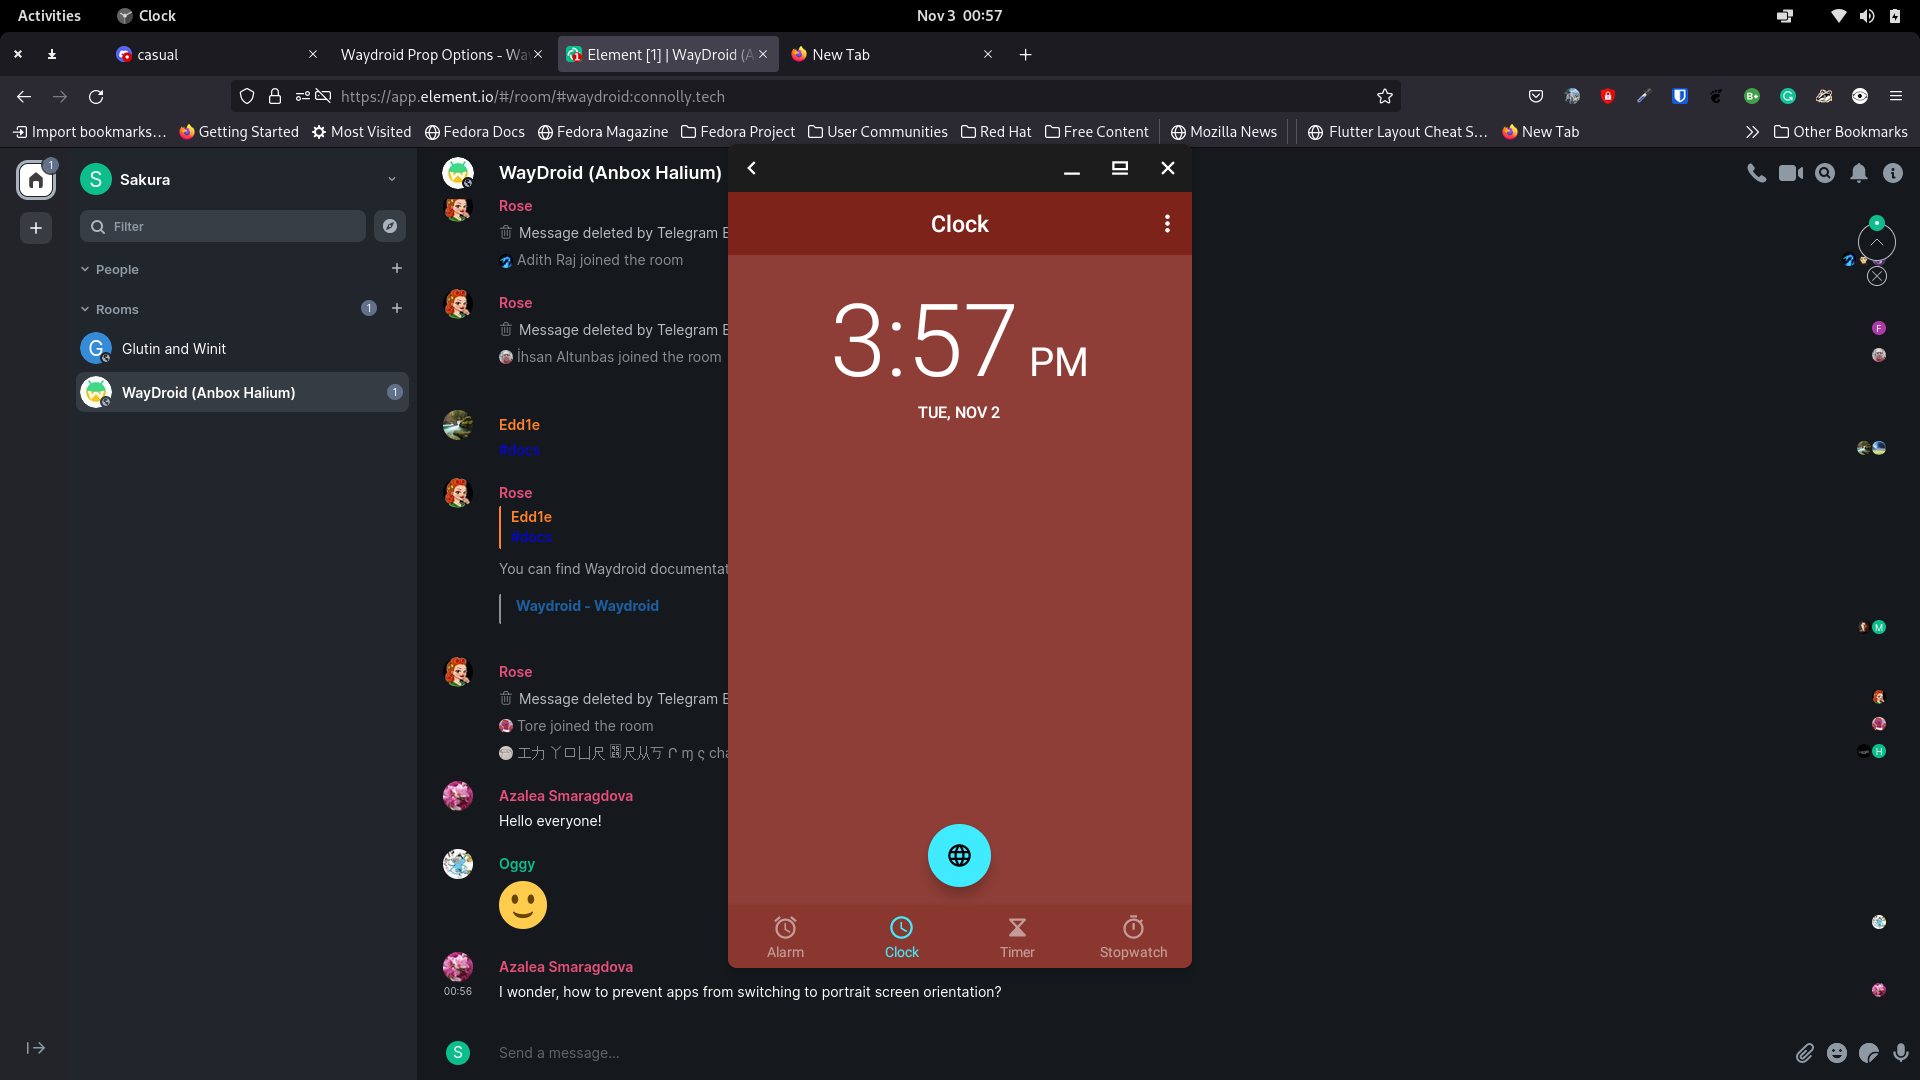Viewport: 1920px width, 1080px height.
Task: Tap the cyan globe button in Clock
Action: coord(959,855)
